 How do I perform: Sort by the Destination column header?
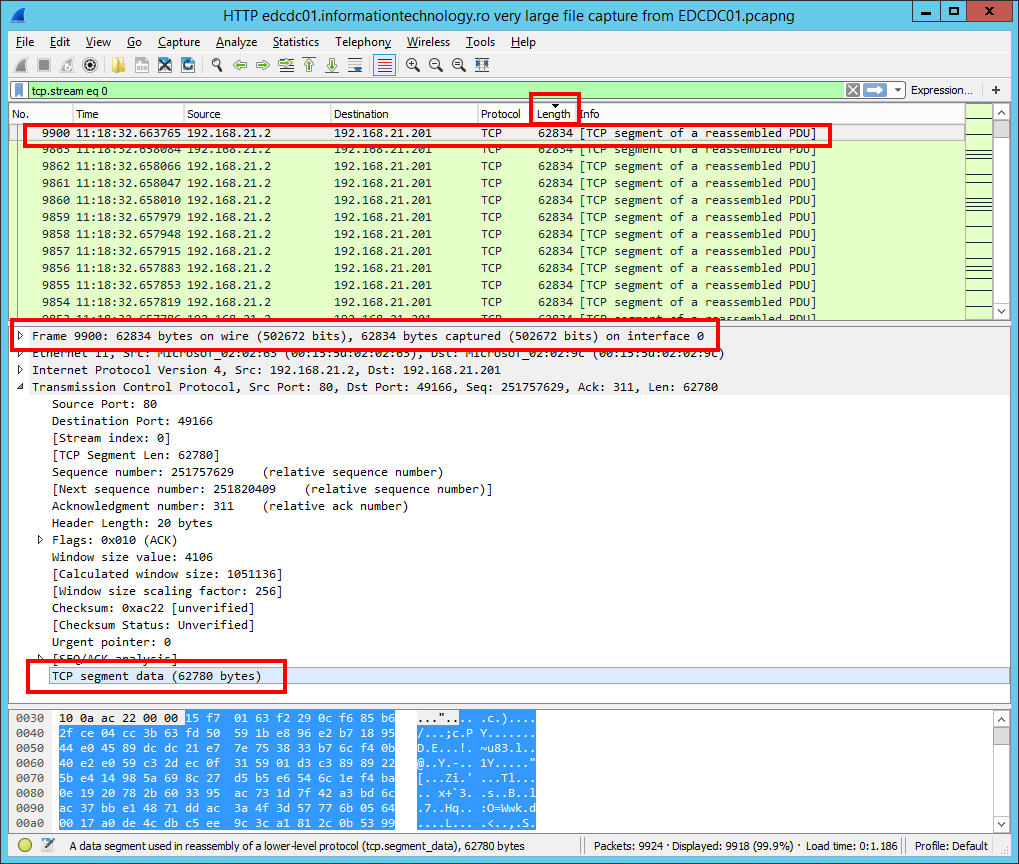pos(404,114)
